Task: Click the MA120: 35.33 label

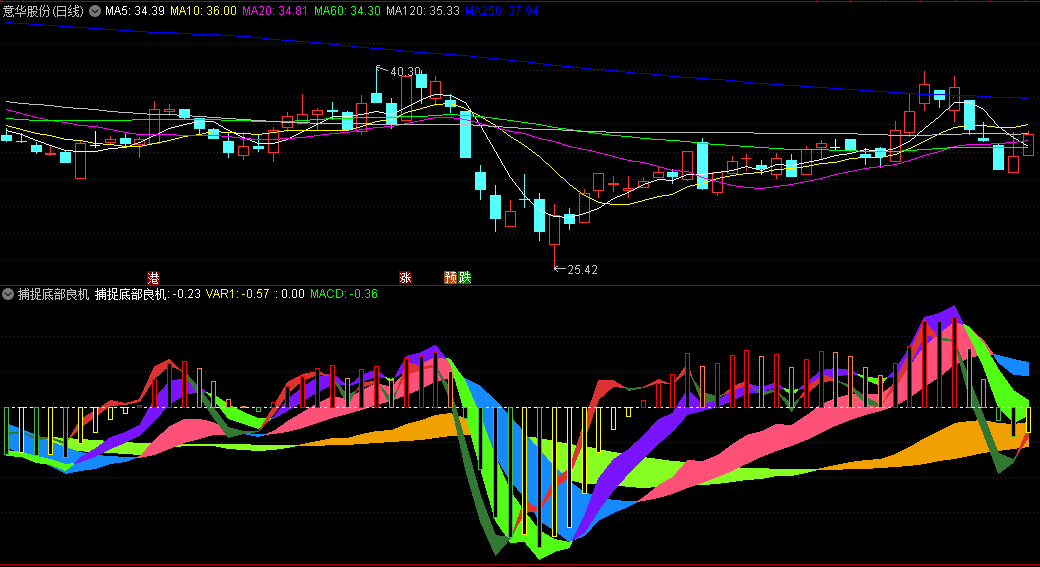Action: [x=422, y=11]
